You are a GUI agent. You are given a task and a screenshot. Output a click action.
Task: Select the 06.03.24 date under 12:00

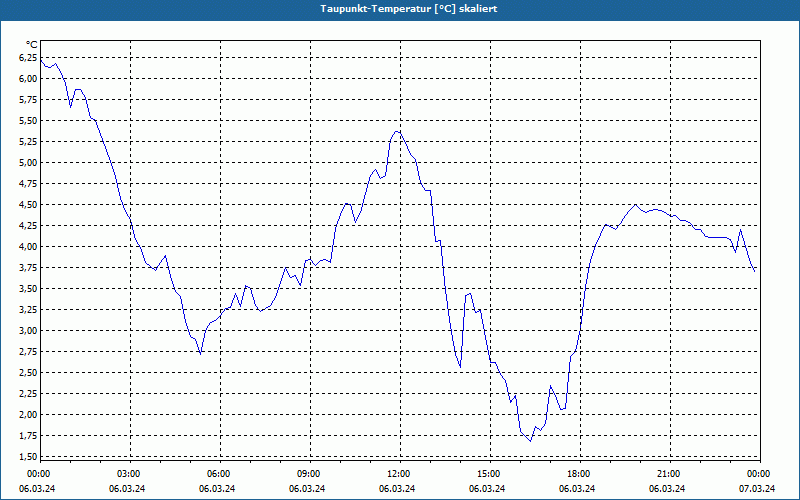397,489
